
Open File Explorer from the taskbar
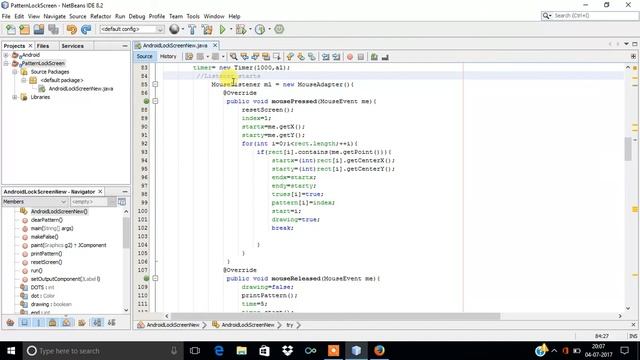[x=241, y=351]
